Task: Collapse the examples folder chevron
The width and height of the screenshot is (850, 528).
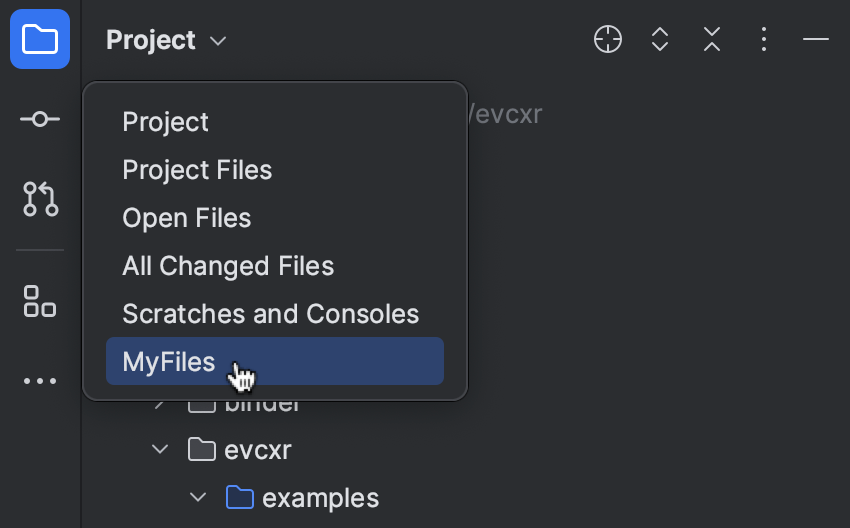Action: 198,497
